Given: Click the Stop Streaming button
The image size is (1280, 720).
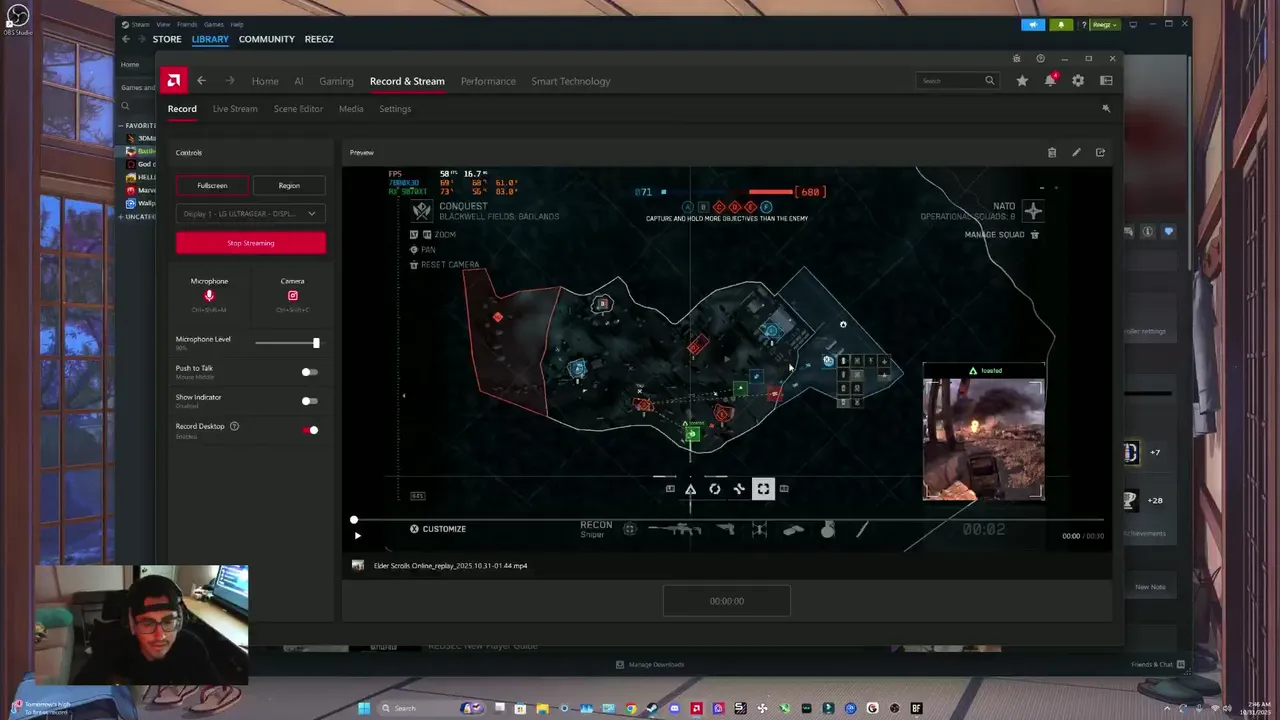Looking at the screenshot, I should click(x=250, y=243).
